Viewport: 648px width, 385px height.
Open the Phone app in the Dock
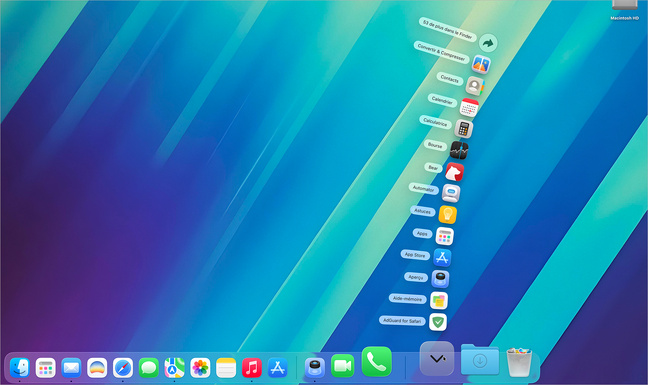[376, 361]
